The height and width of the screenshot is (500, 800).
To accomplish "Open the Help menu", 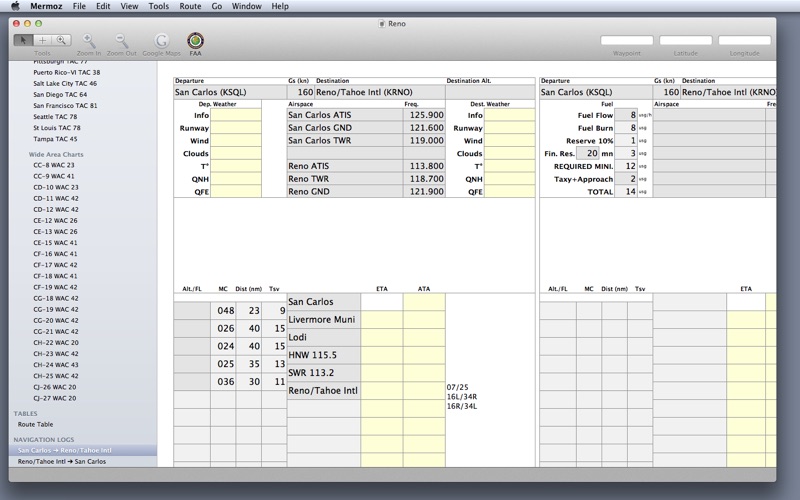I will [280, 6].
